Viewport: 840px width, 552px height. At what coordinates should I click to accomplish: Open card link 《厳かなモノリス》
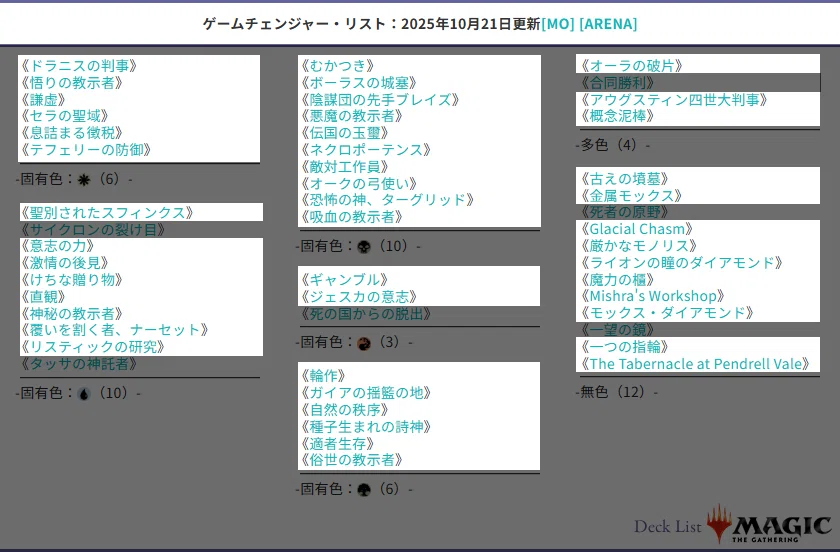pyautogui.click(x=639, y=246)
